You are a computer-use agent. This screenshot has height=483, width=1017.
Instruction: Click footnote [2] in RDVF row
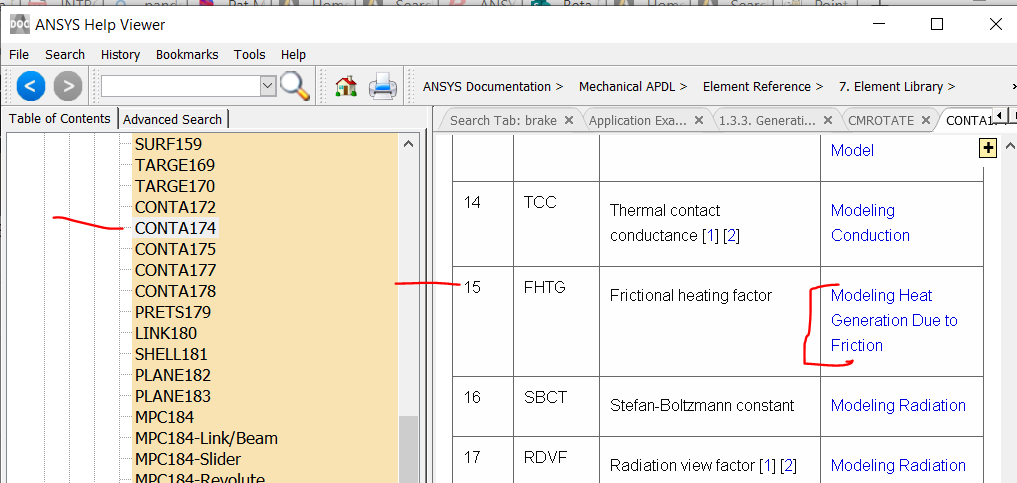[x=788, y=465]
